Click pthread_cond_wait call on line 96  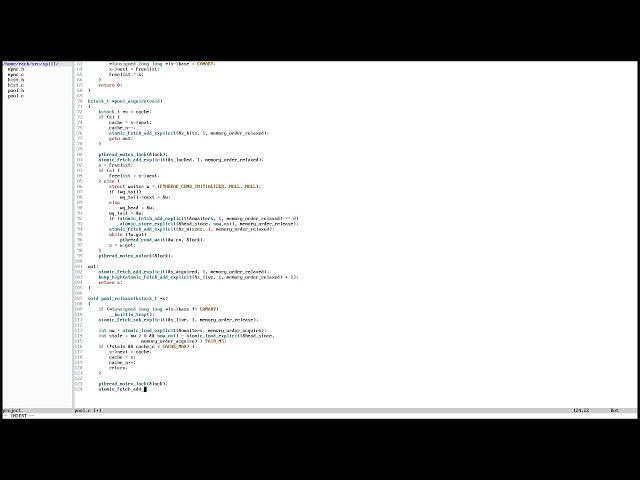coord(162,240)
